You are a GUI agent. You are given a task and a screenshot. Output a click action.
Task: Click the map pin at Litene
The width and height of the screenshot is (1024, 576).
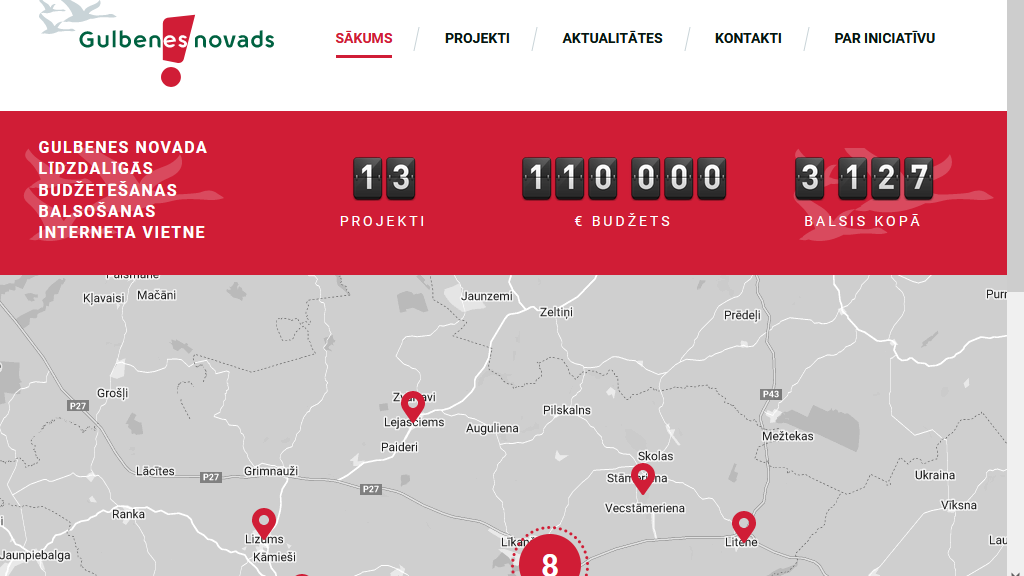(x=743, y=526)
